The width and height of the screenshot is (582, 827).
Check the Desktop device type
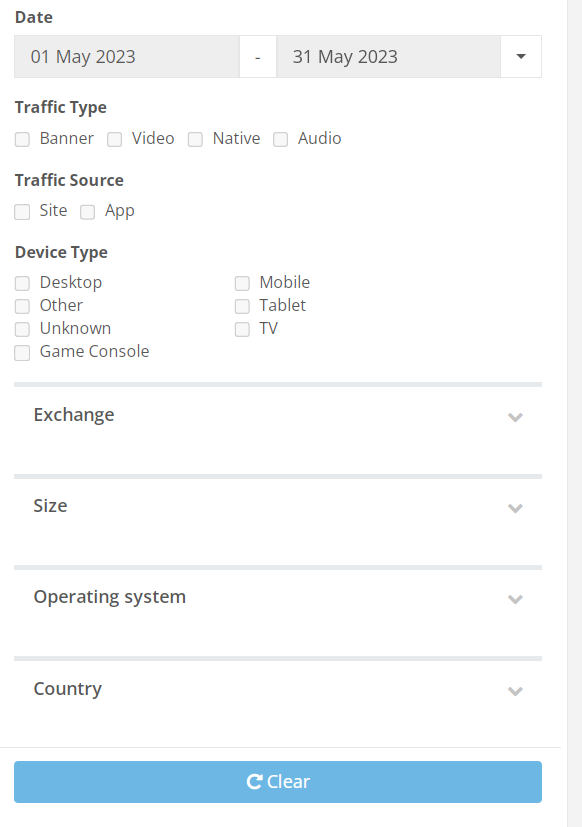click(x=22, y=283)
